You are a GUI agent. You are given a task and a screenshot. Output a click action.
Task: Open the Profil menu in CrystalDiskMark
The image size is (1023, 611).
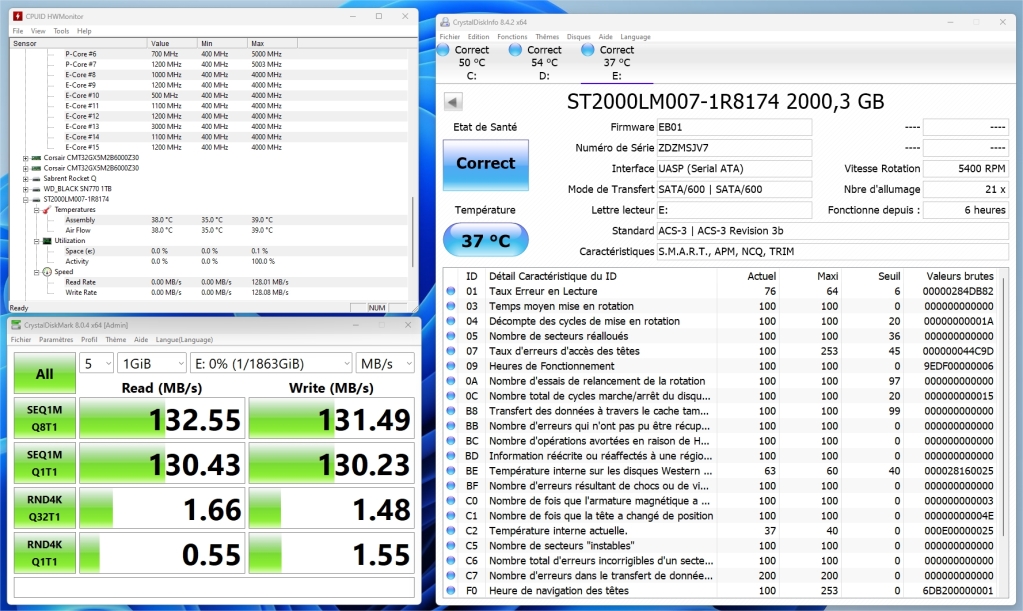(89, 339)
